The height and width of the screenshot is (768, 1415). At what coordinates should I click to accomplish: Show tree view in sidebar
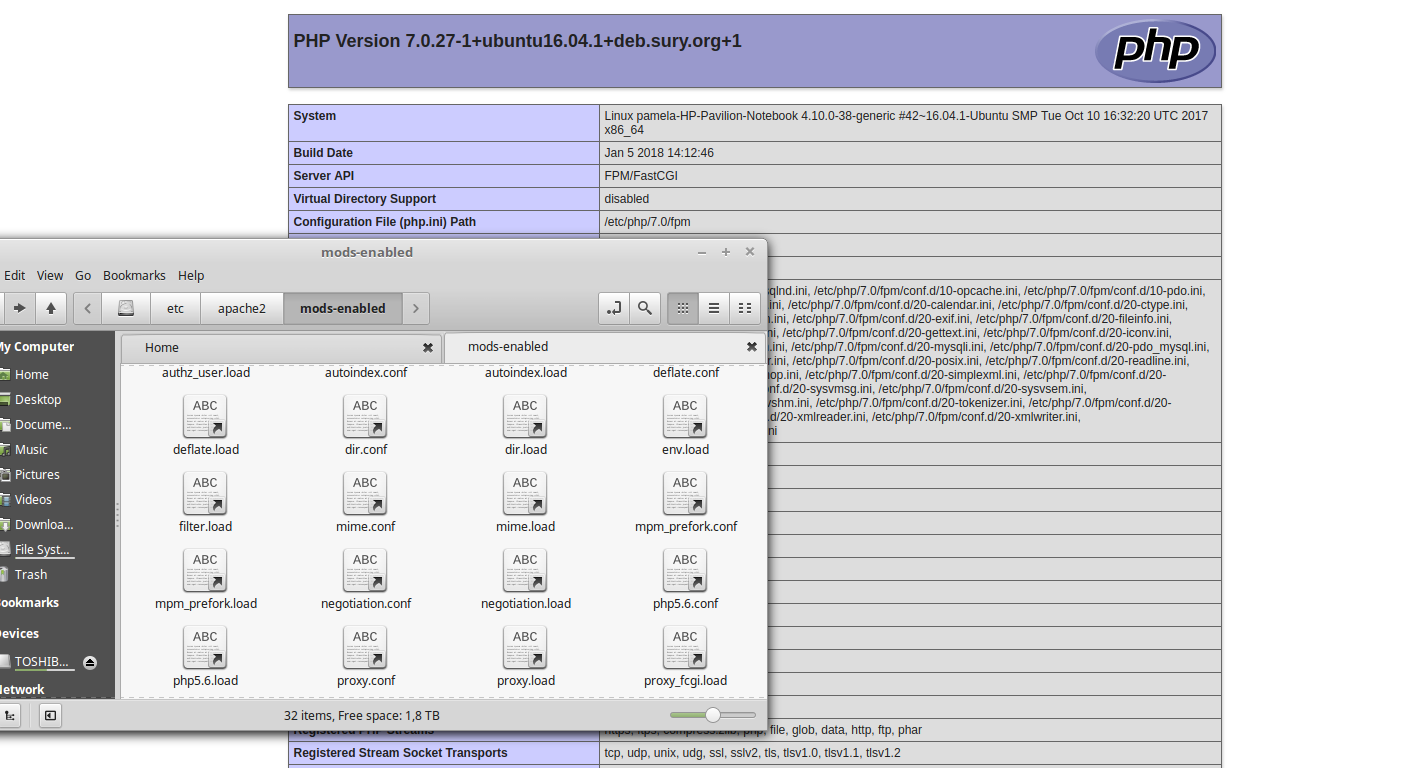(8, 715)
